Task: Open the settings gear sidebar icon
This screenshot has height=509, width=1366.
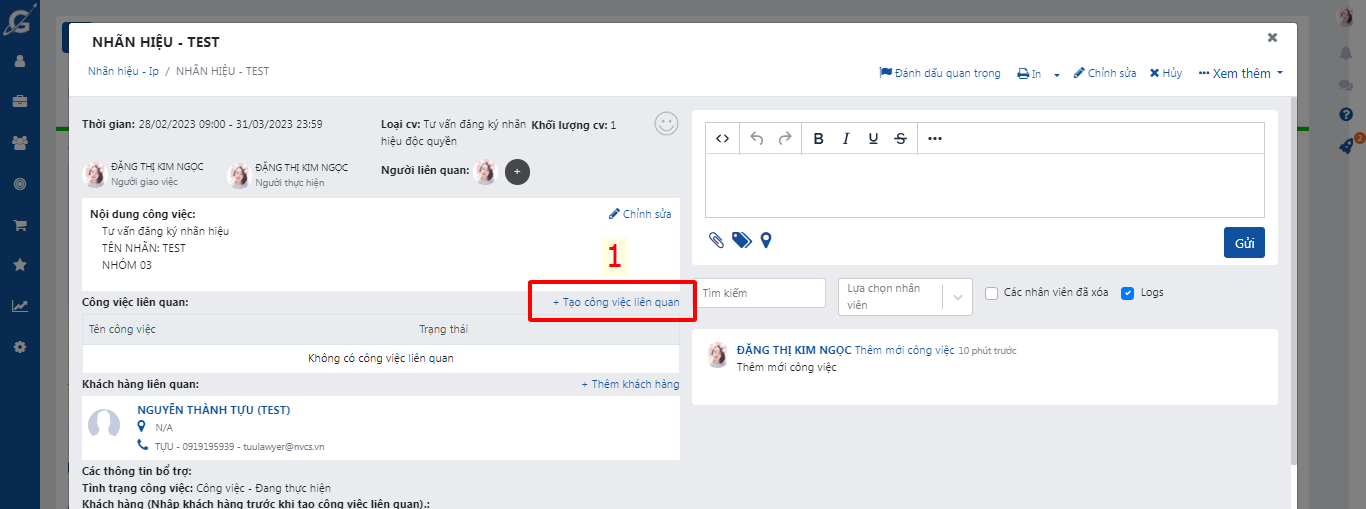Action: click(x=19, y=347)
